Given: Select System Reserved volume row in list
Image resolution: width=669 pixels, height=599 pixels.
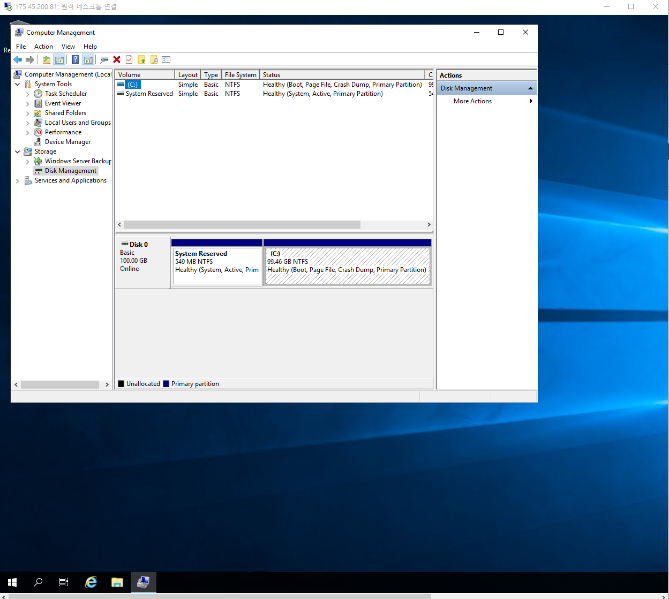Looking at the screenshot, I should coord(275,94).
